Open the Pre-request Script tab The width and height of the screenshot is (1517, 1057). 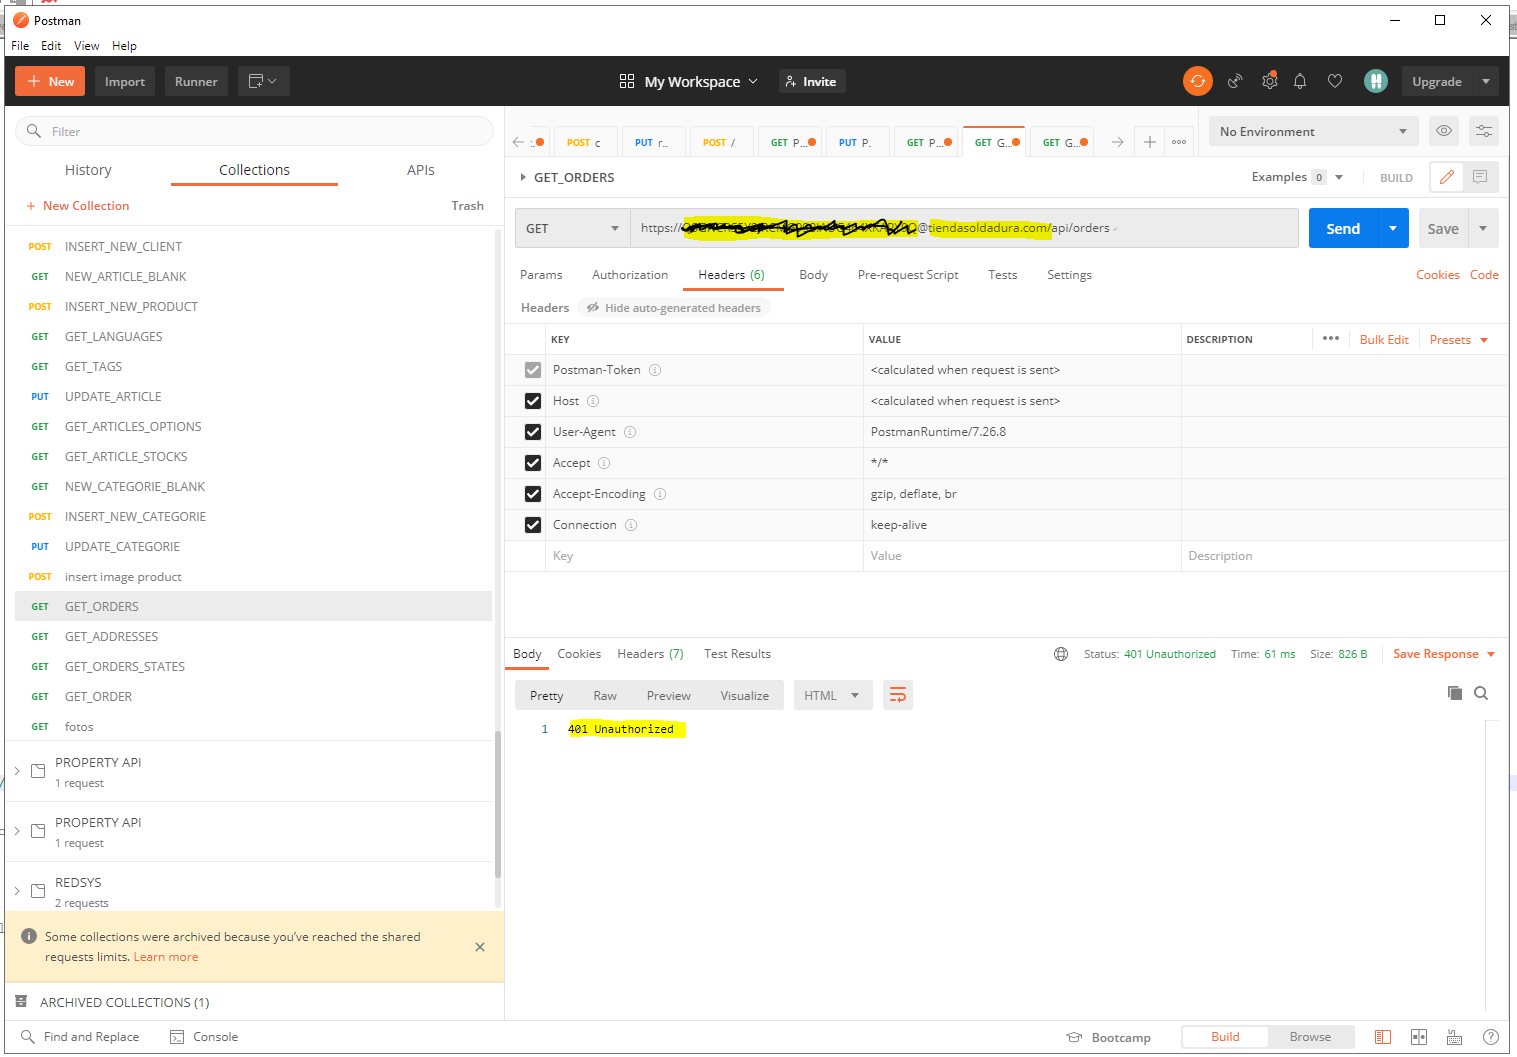(908, 275)
